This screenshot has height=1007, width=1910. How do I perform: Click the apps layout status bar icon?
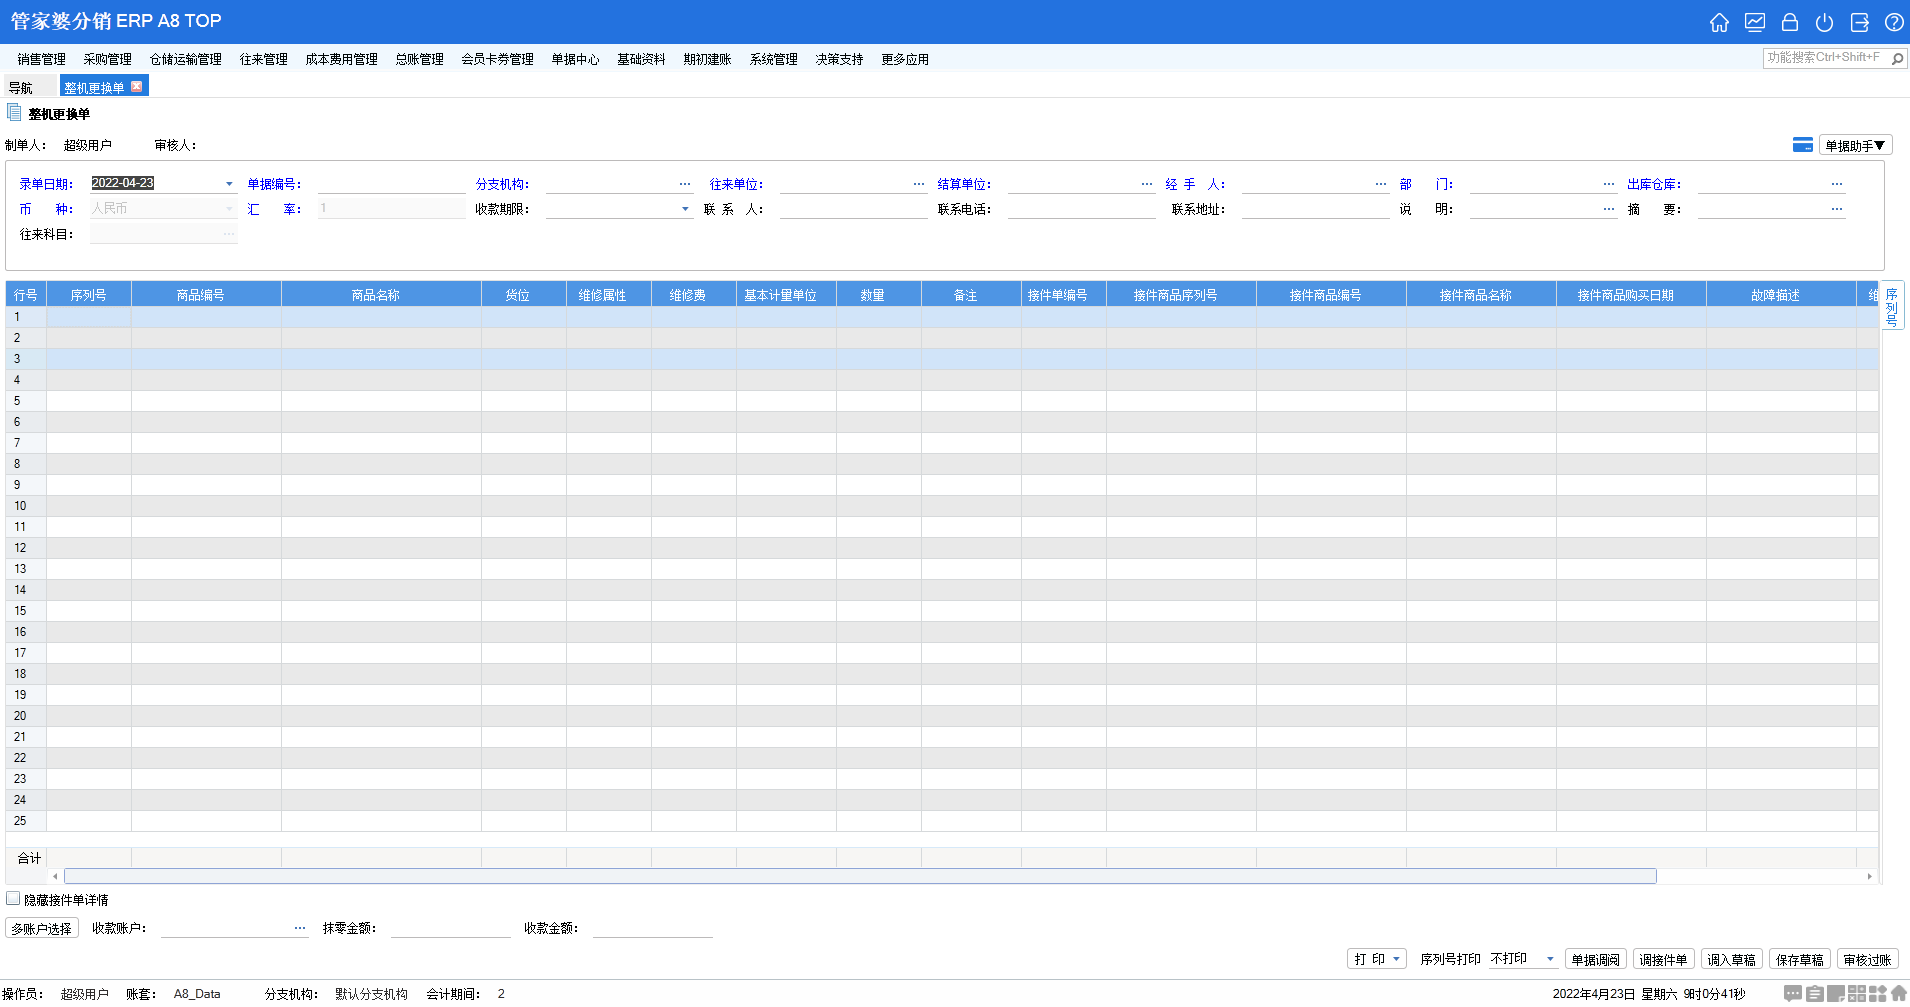click(x=1878, y=994)
